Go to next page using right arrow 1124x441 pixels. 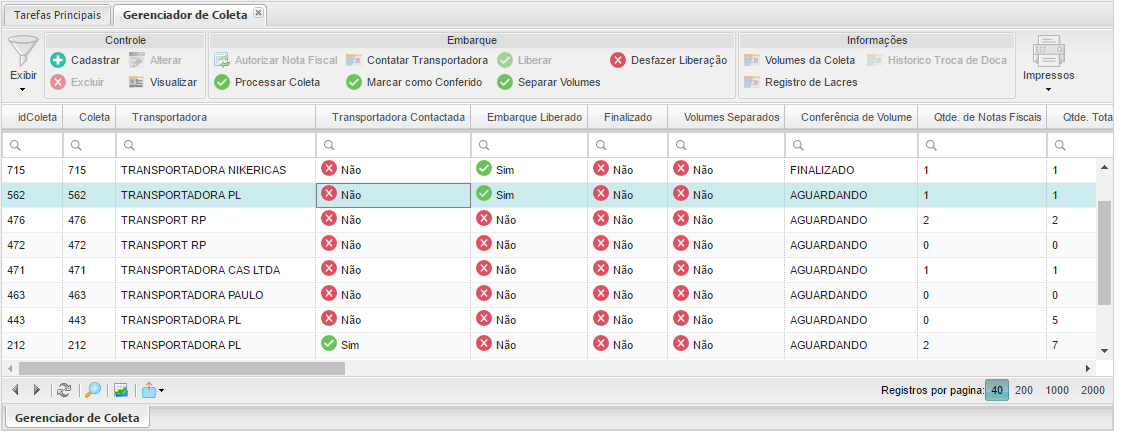[x=37, y=390]
